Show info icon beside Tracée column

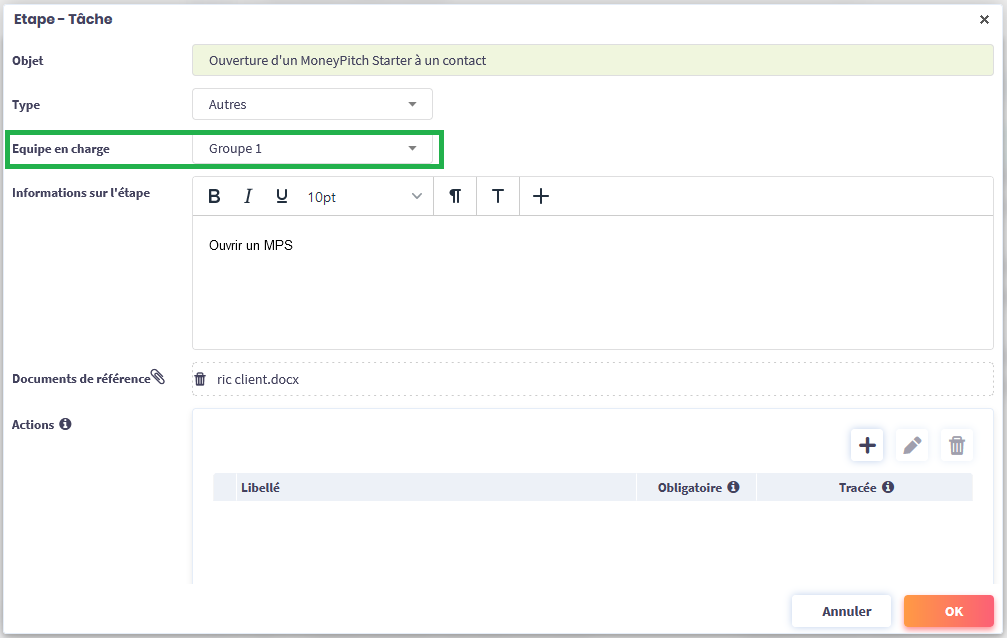(x=887, y=487)
